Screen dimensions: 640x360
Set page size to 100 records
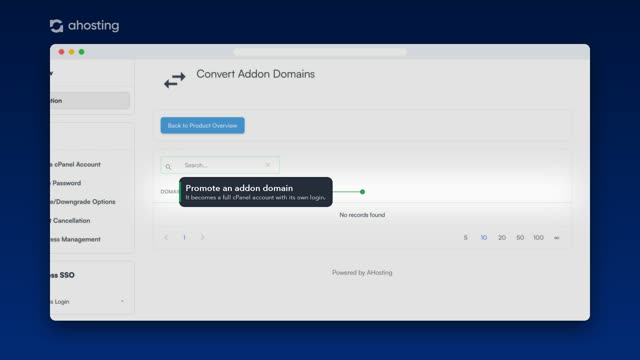coord(538,238)
